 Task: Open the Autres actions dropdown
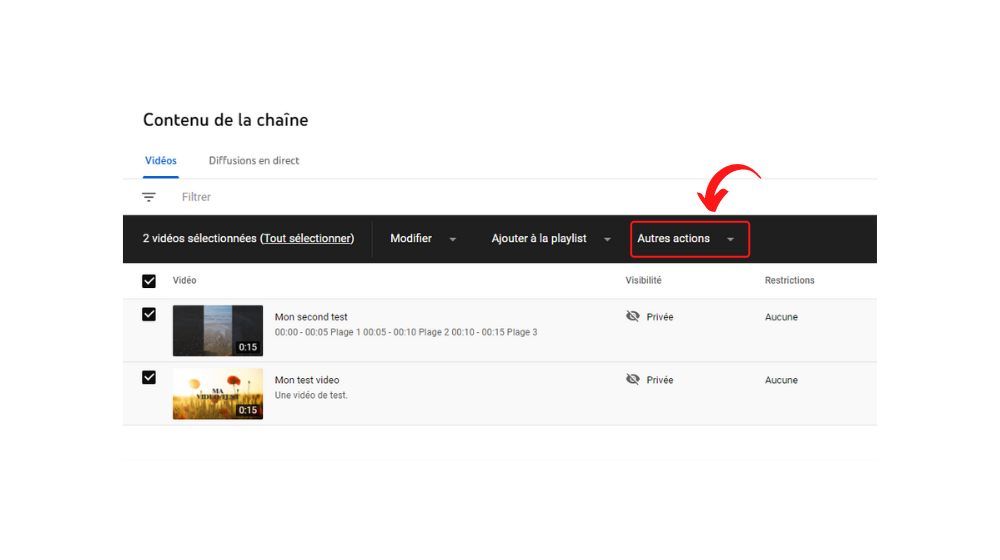[689, 239]
